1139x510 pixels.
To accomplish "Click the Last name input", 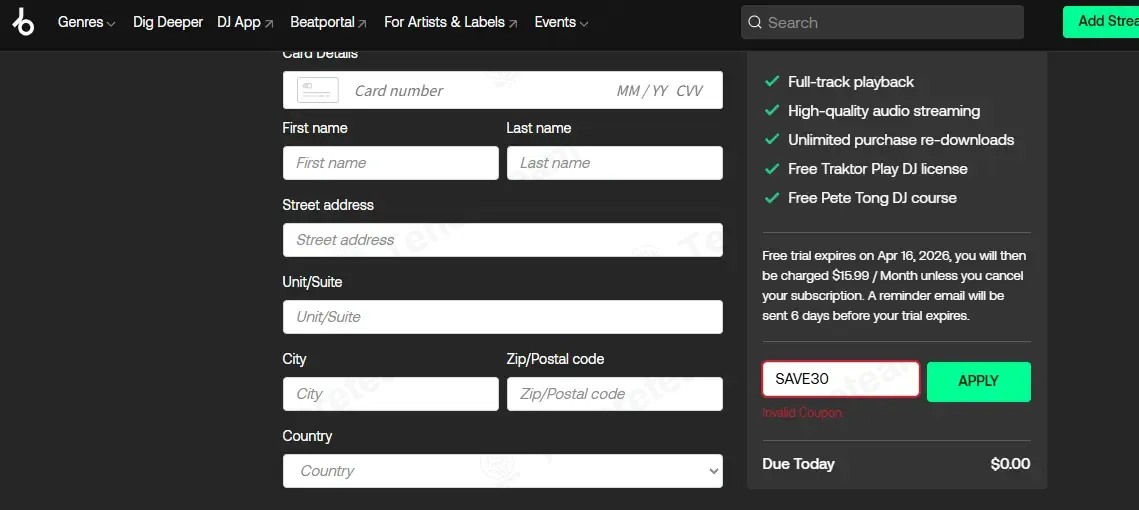I will [x=615, y=163].
